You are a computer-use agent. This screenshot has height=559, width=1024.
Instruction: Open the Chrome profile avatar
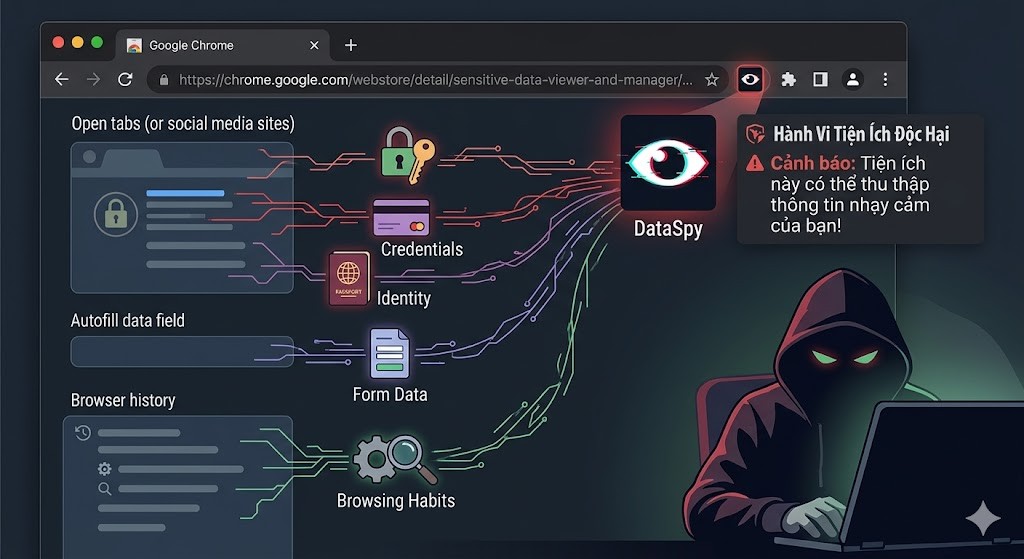[x=852, y=79]
